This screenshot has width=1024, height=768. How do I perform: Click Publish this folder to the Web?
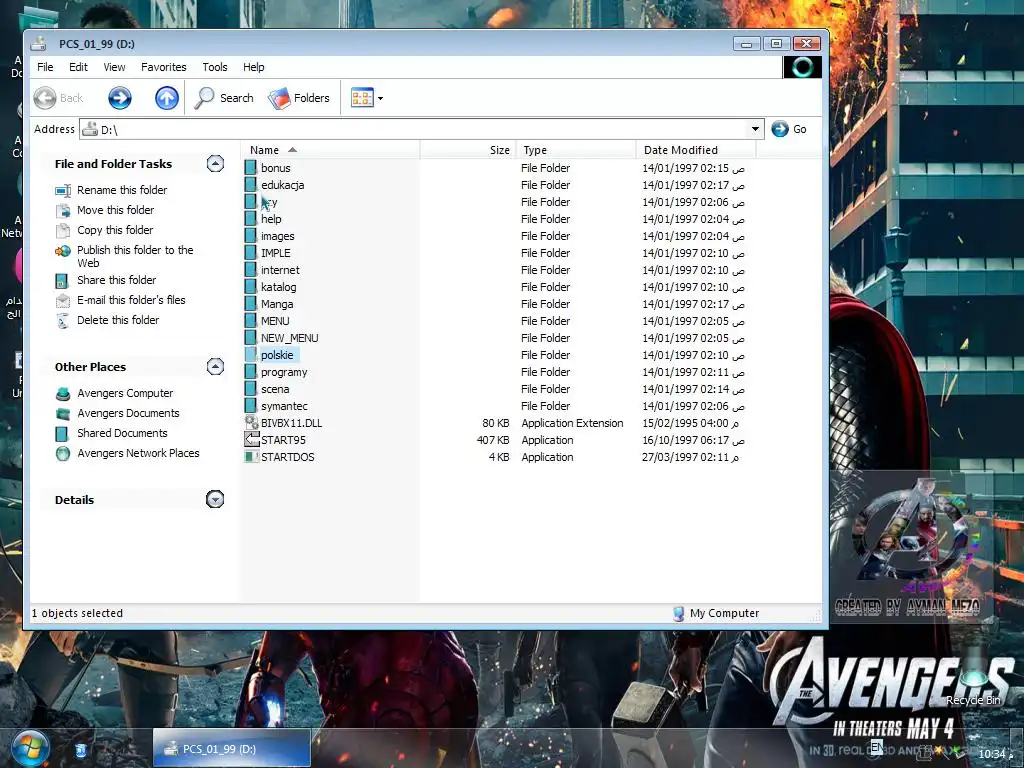(135, 256)
